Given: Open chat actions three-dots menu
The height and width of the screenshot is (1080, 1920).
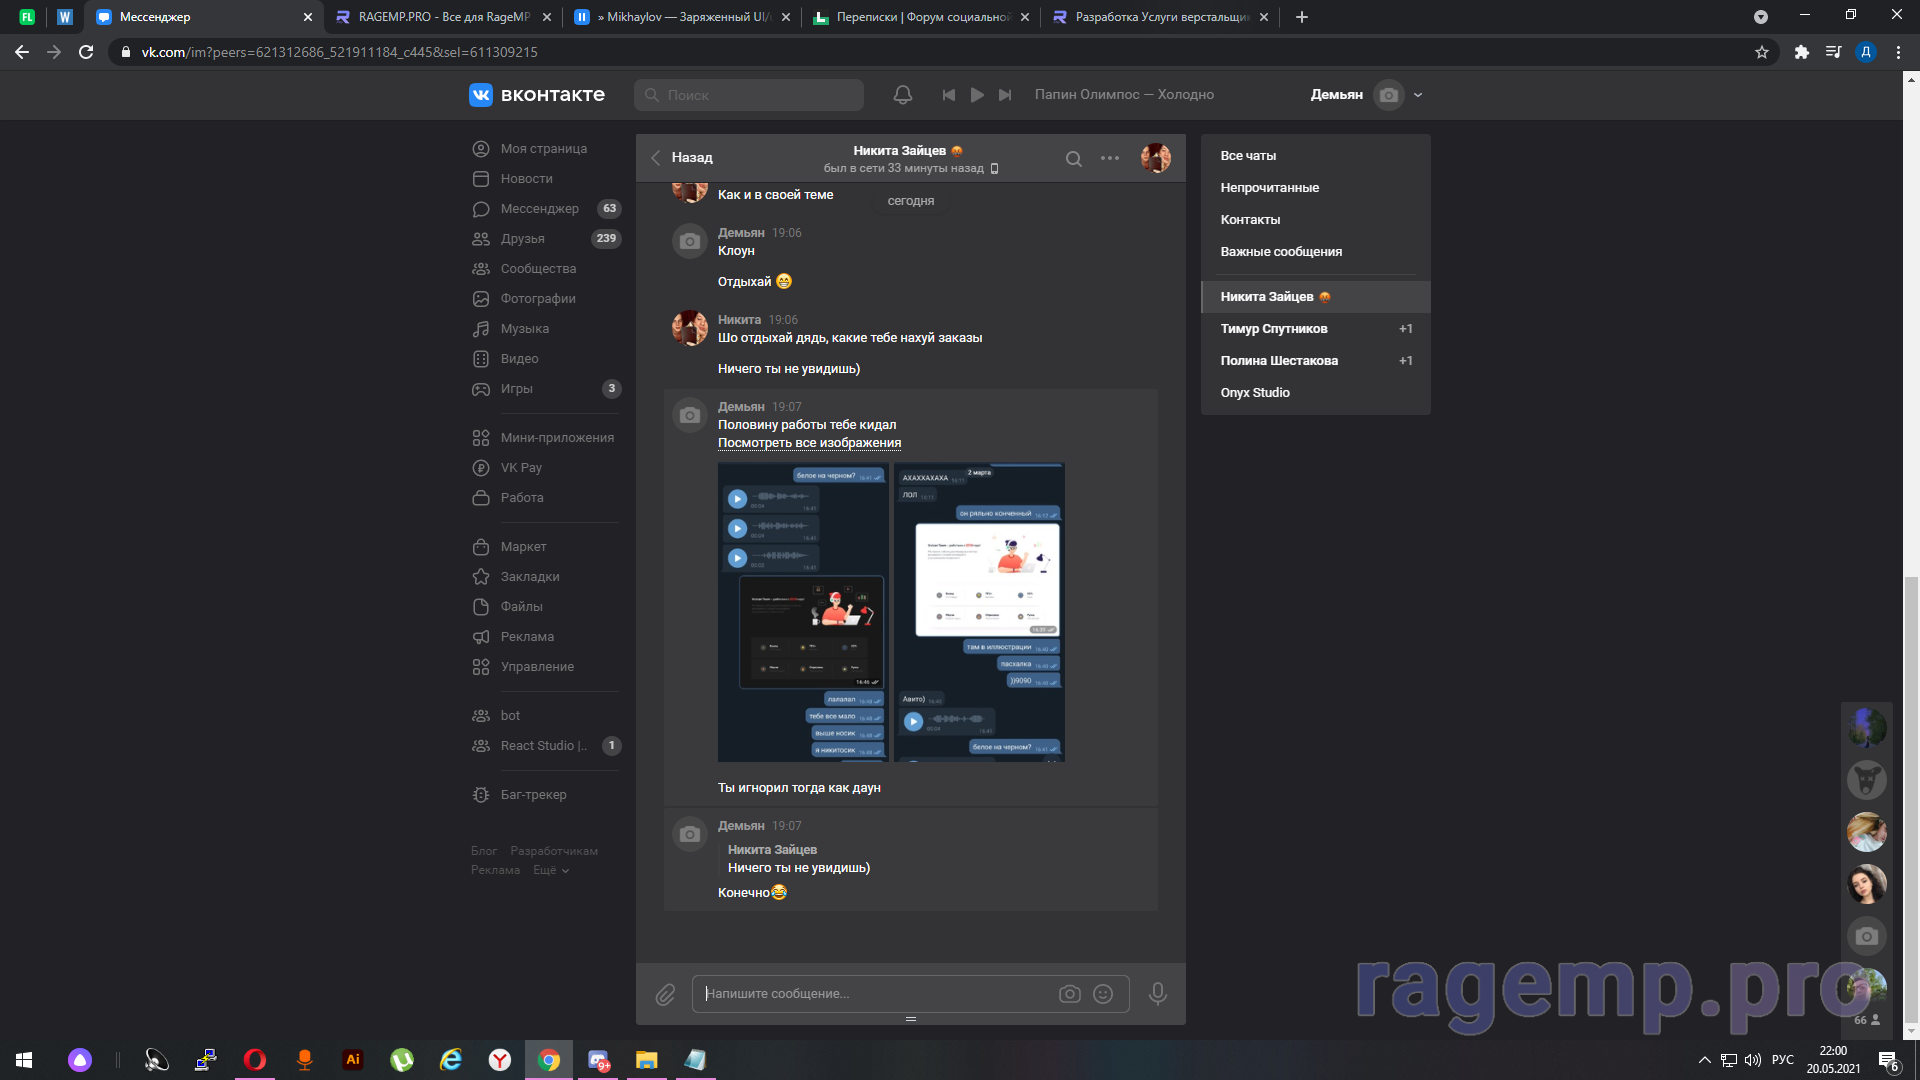Looking at the screenshot, I should point(1110,159).
